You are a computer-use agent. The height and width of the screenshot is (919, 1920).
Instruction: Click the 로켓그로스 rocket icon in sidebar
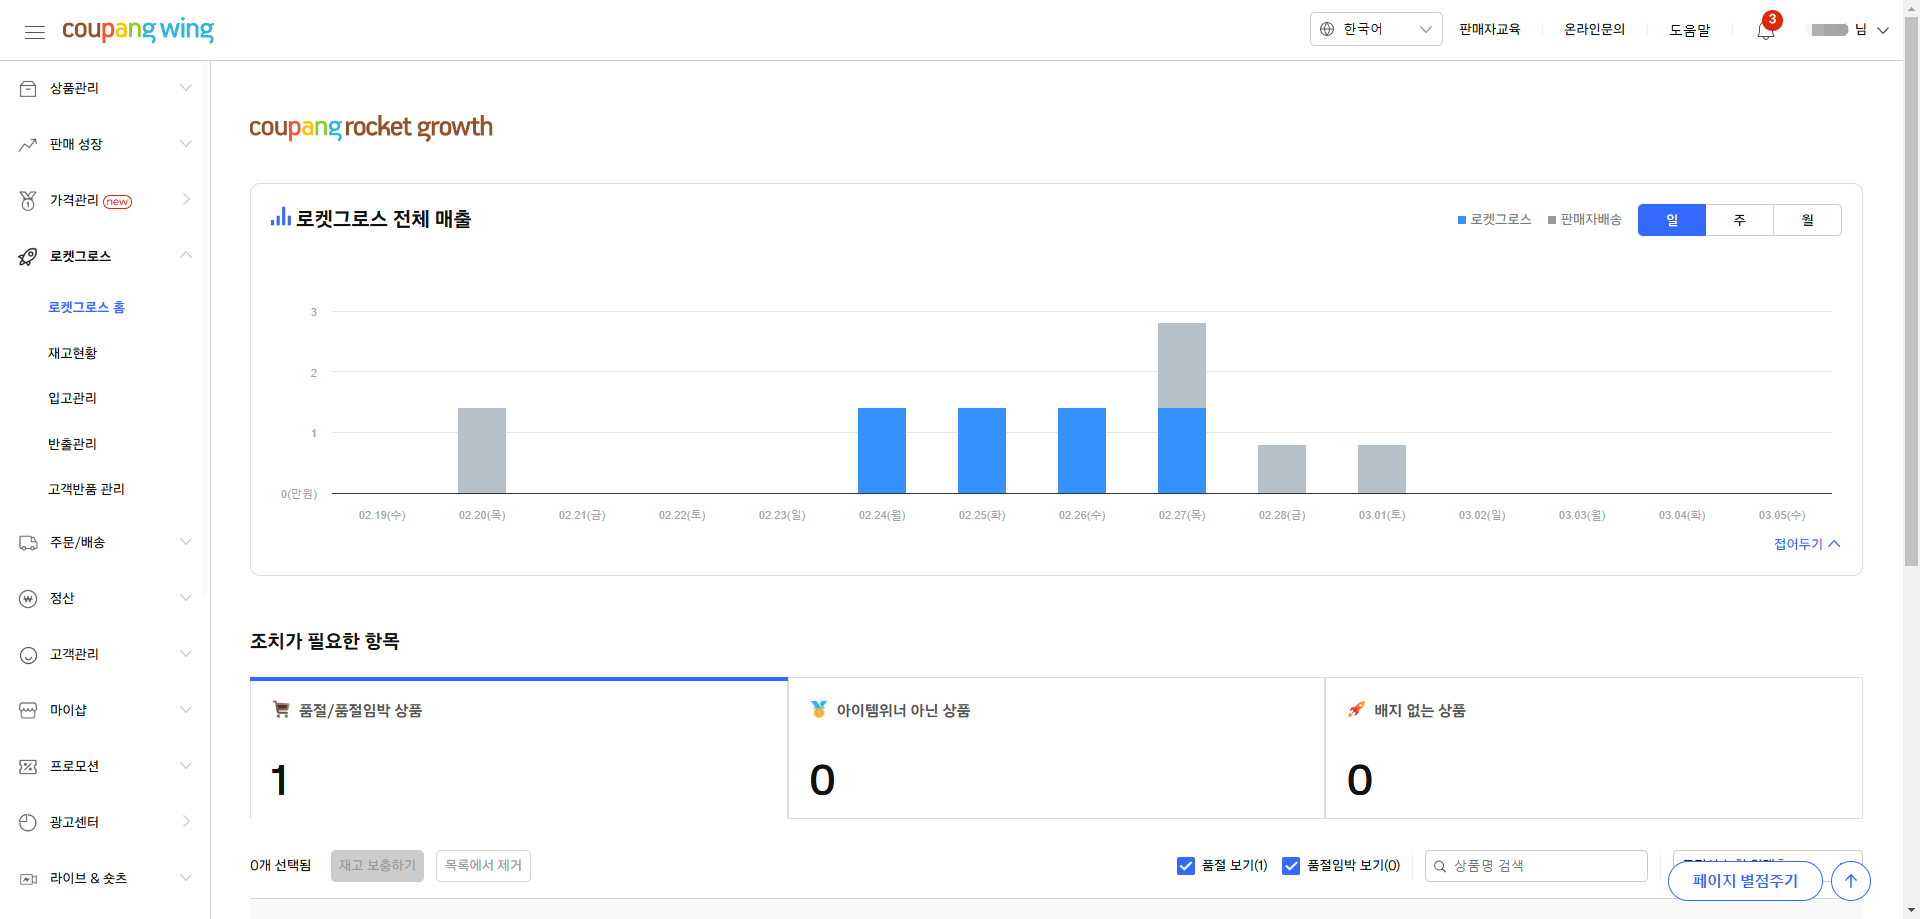coord(28,257)
